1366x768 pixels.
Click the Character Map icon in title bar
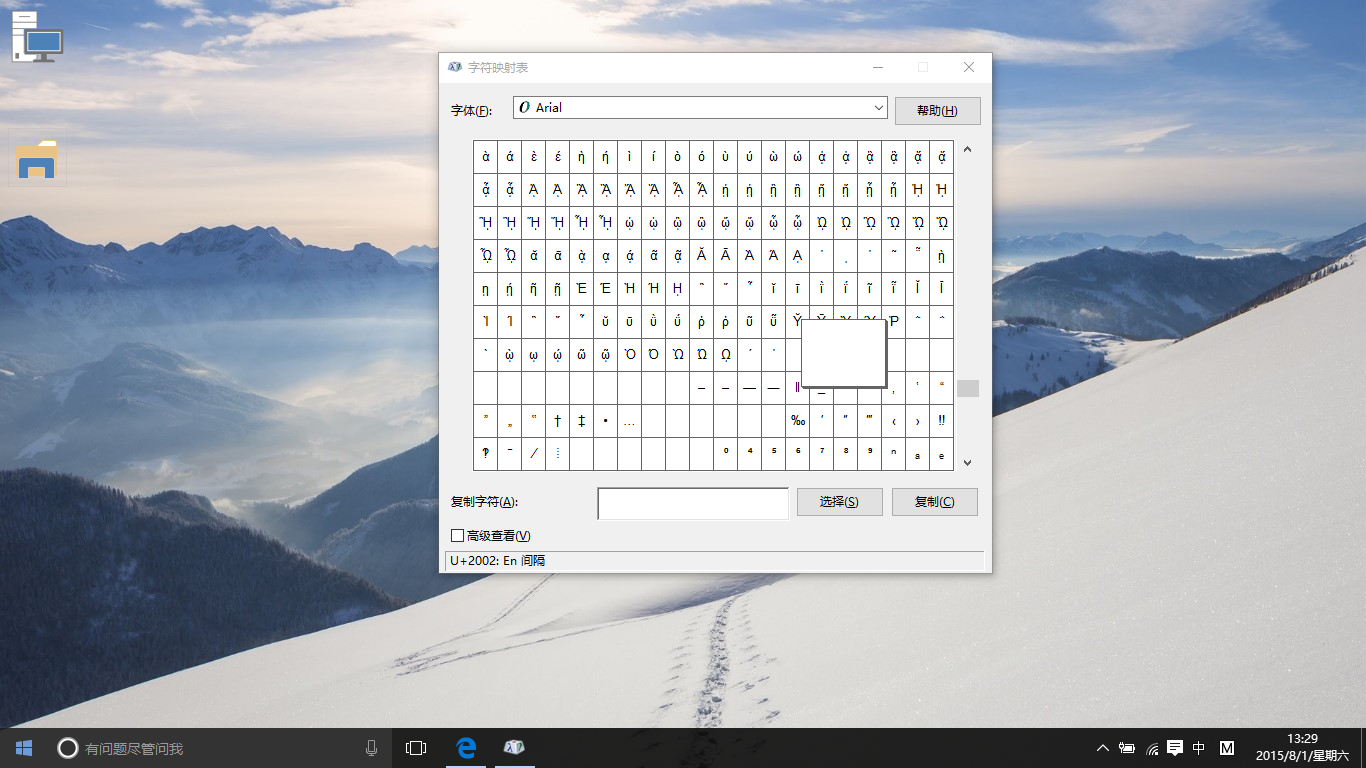click(x=455, y=67)
